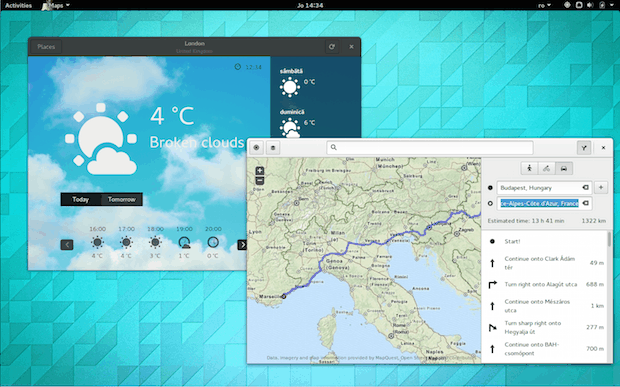Click the Budapest, Hungary start field
The height and width of the screenshot is (387, 620).
point(544,188)
